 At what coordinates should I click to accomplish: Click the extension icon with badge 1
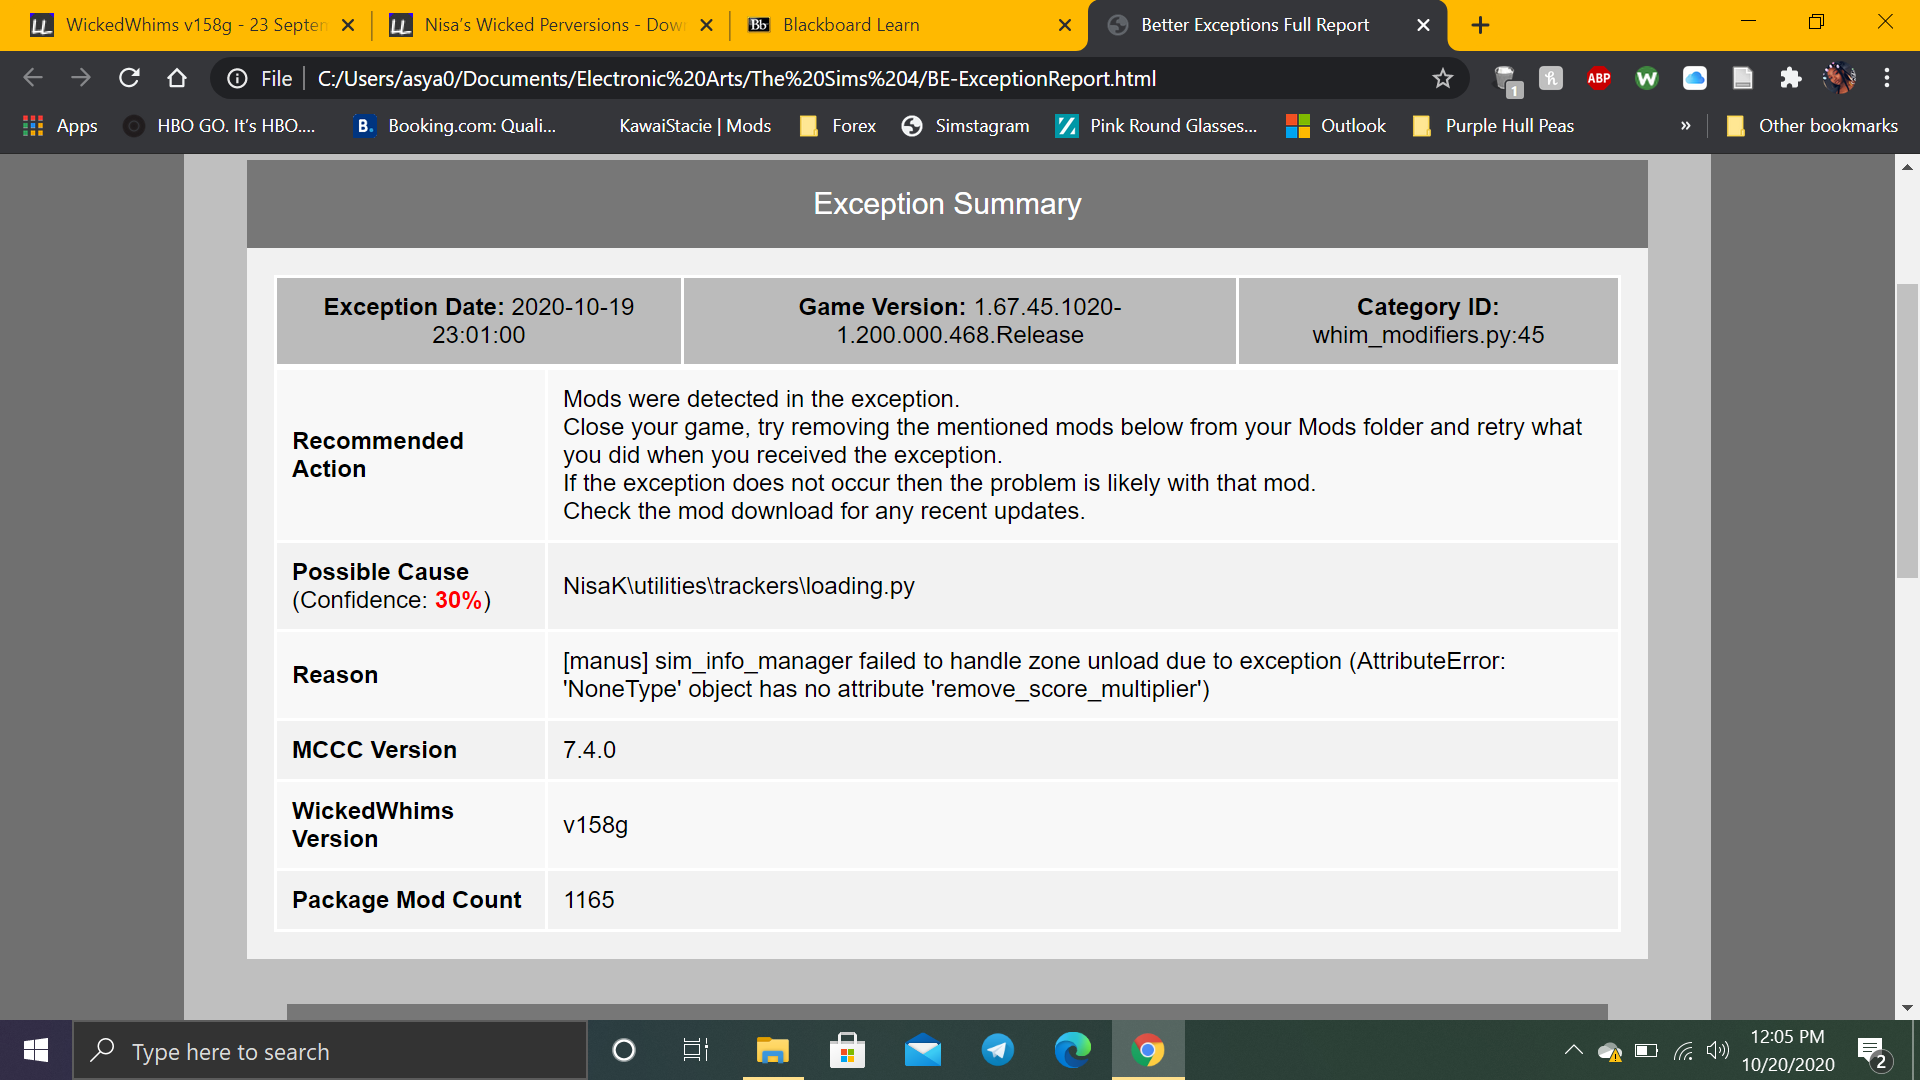coord(1507,80)
